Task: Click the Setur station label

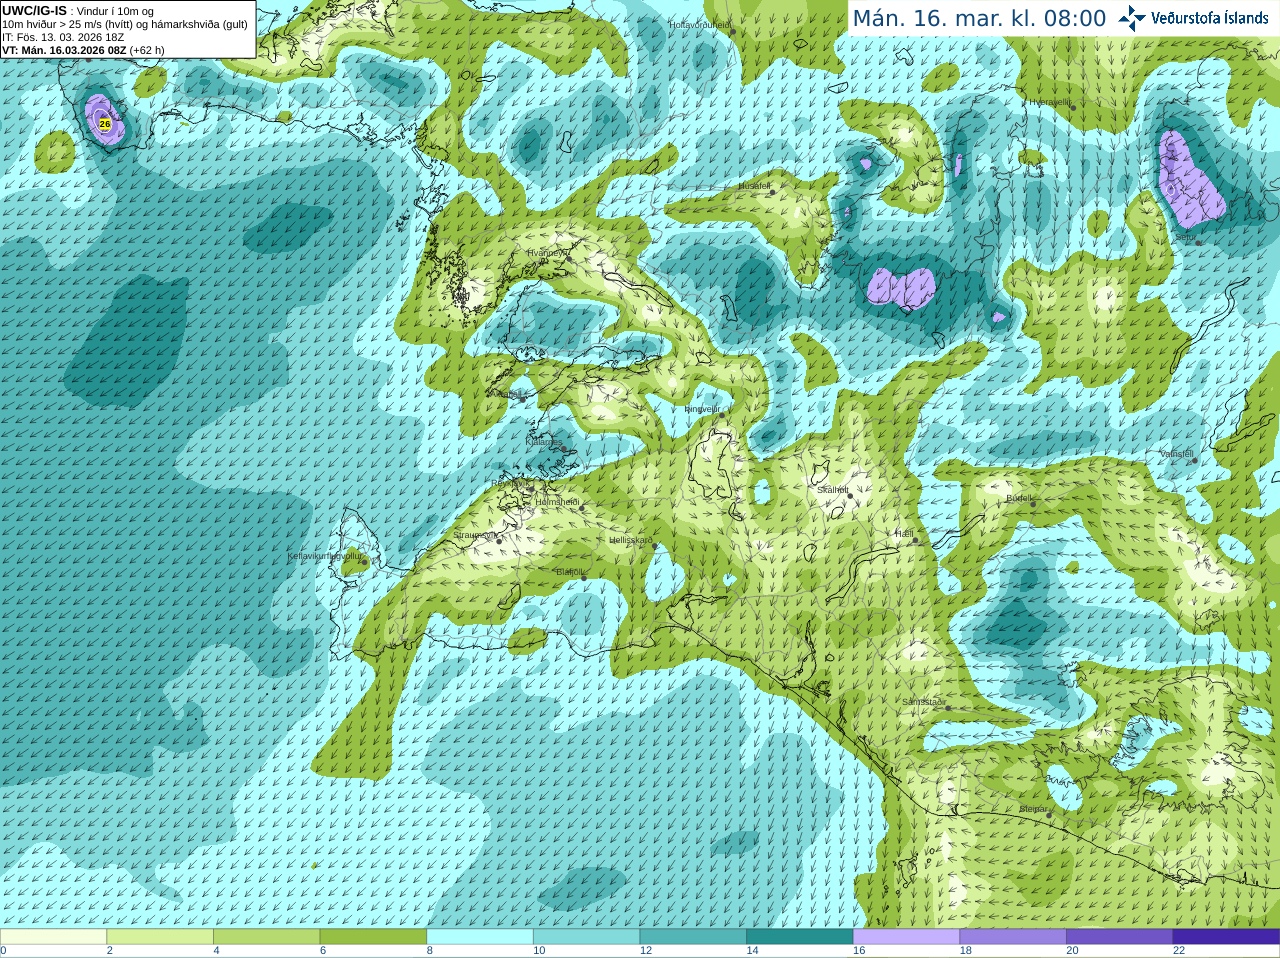Action: 1185,238
